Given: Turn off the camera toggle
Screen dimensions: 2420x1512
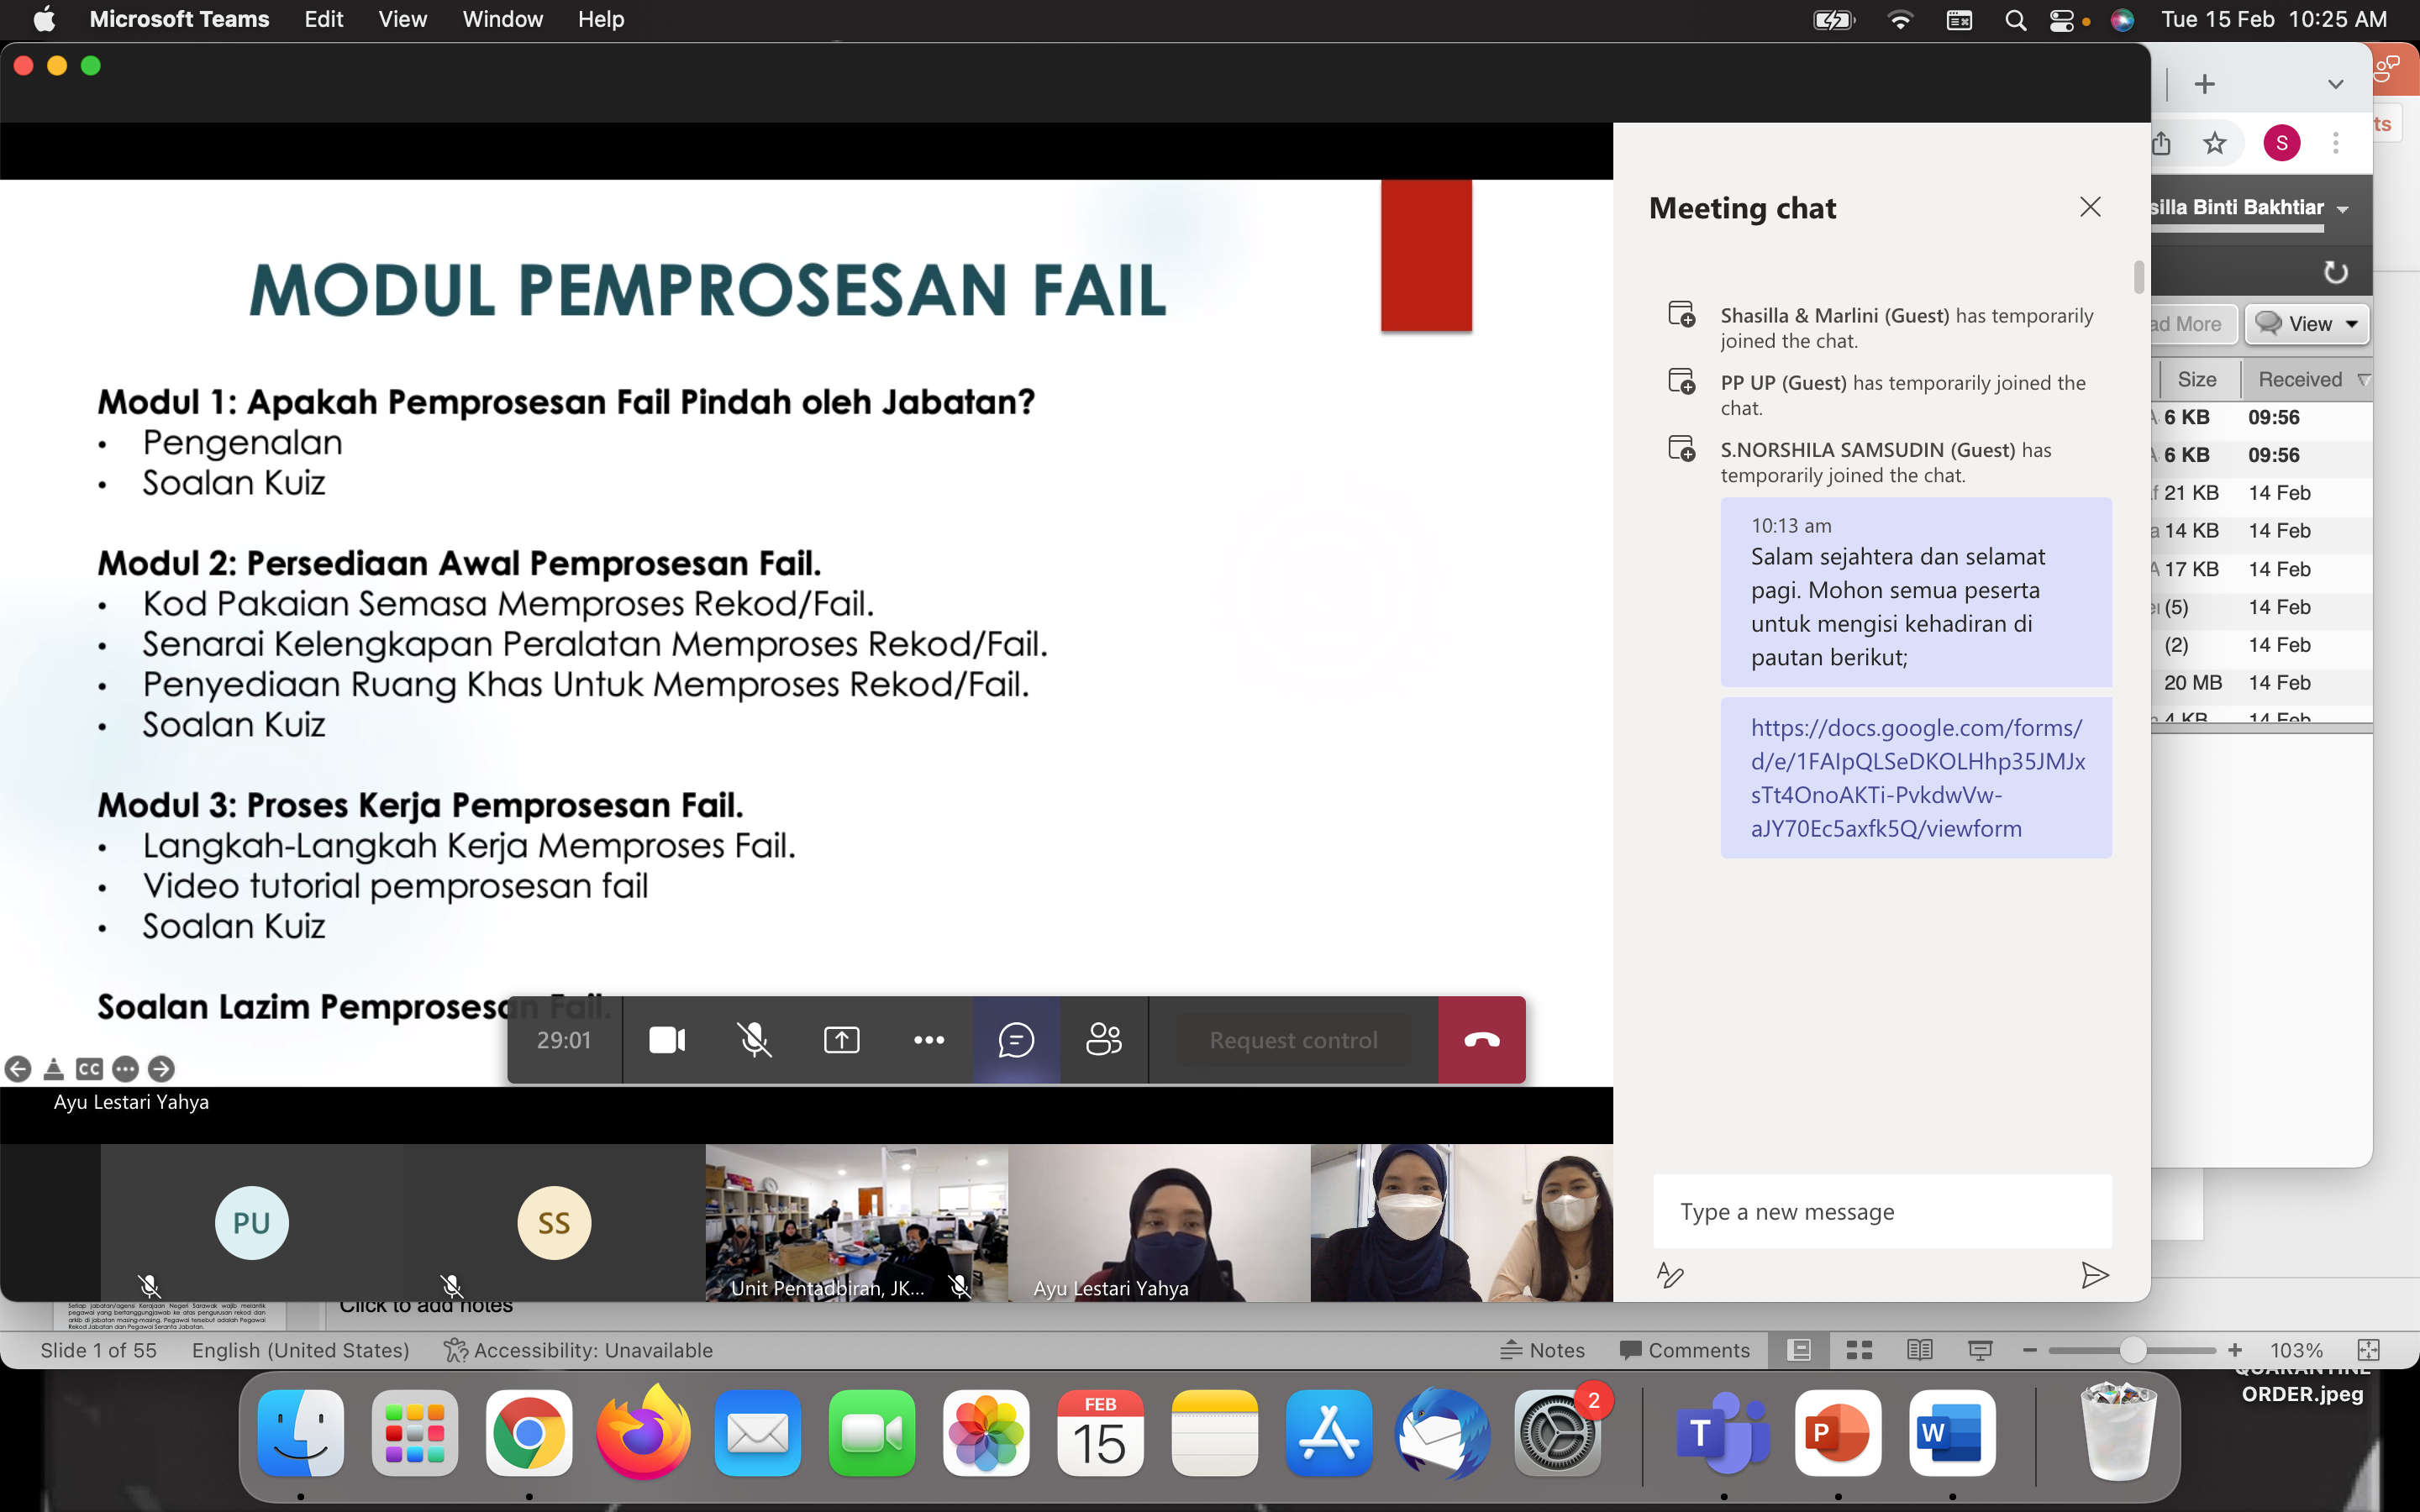Looking at the screenshot, I should (667, 1040).
